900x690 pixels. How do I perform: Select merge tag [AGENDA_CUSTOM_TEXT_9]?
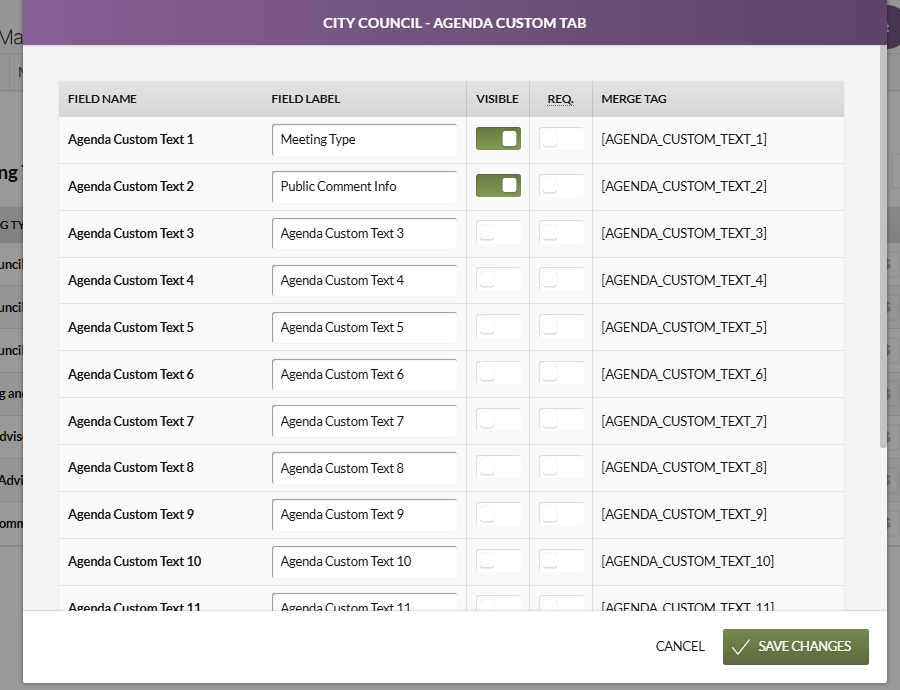(x=684, y=514)
